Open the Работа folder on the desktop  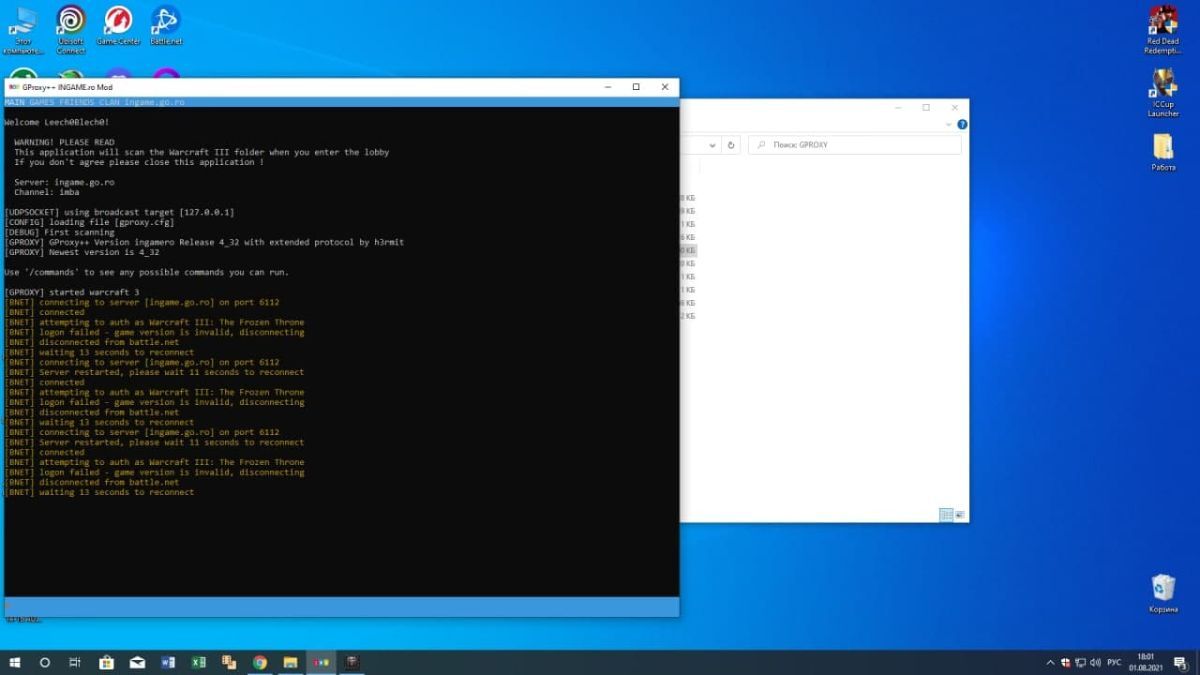tap(1163, 148)
